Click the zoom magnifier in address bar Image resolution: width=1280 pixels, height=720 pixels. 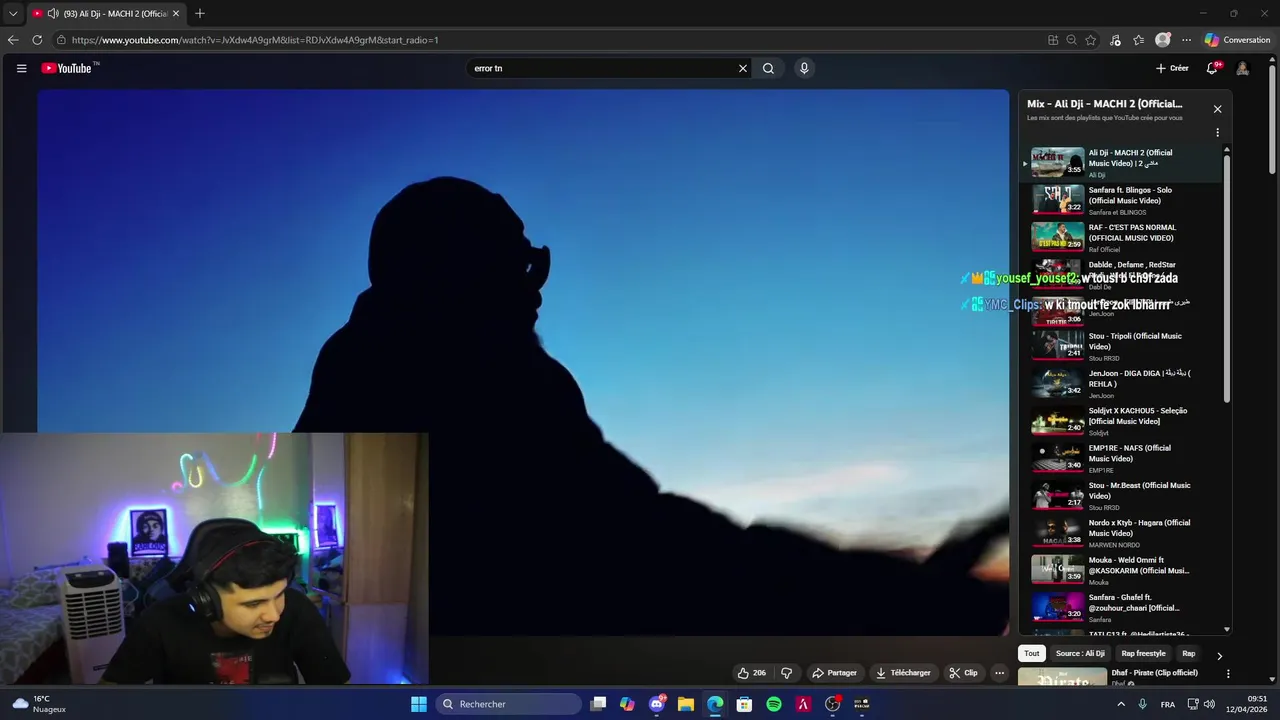coord(1071,40)
